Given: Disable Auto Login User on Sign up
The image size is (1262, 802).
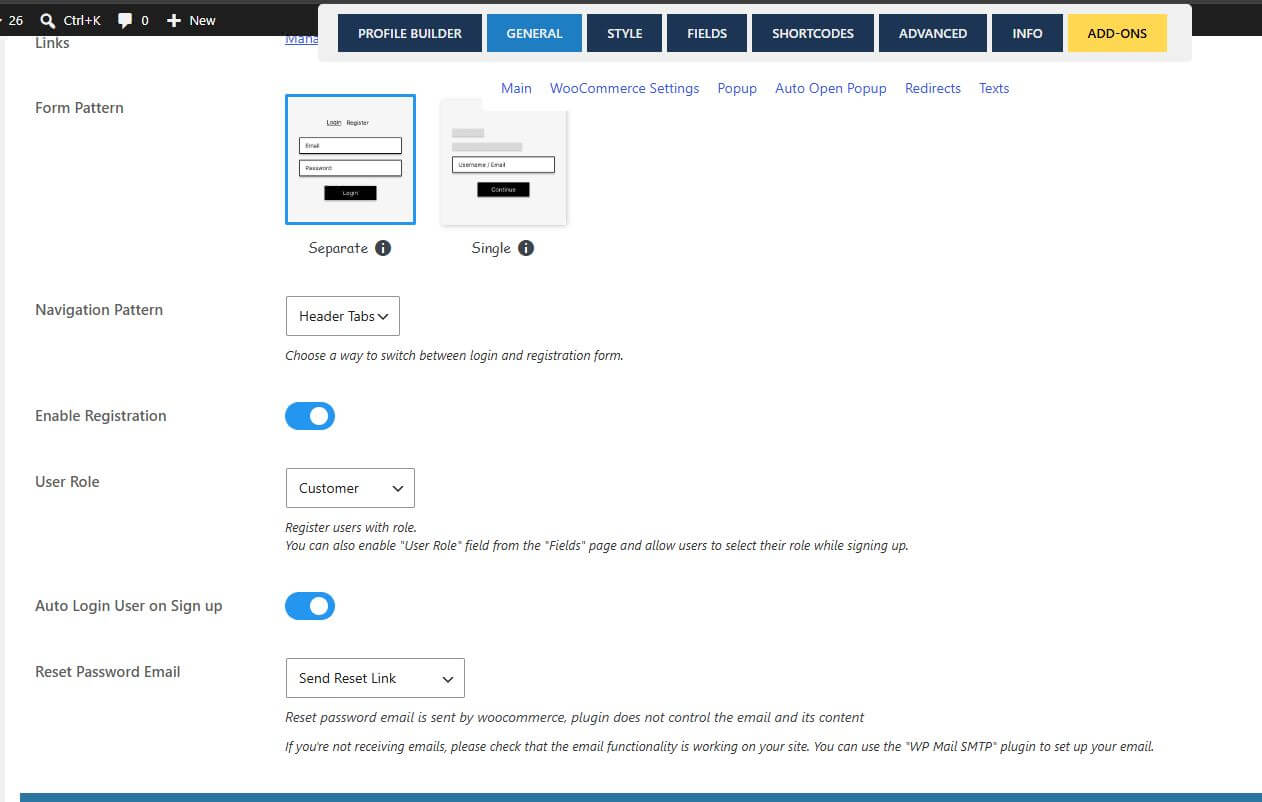Looking at the screenshot, I should [310, 606].
